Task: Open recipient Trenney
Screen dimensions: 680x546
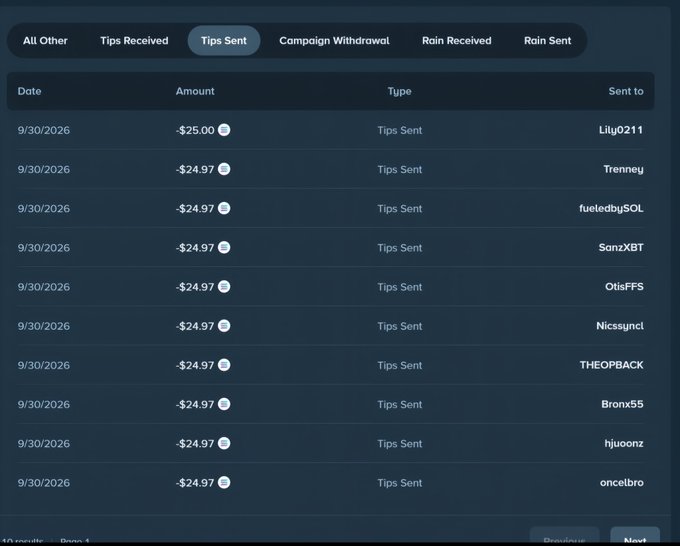Action: coord(623,169)
